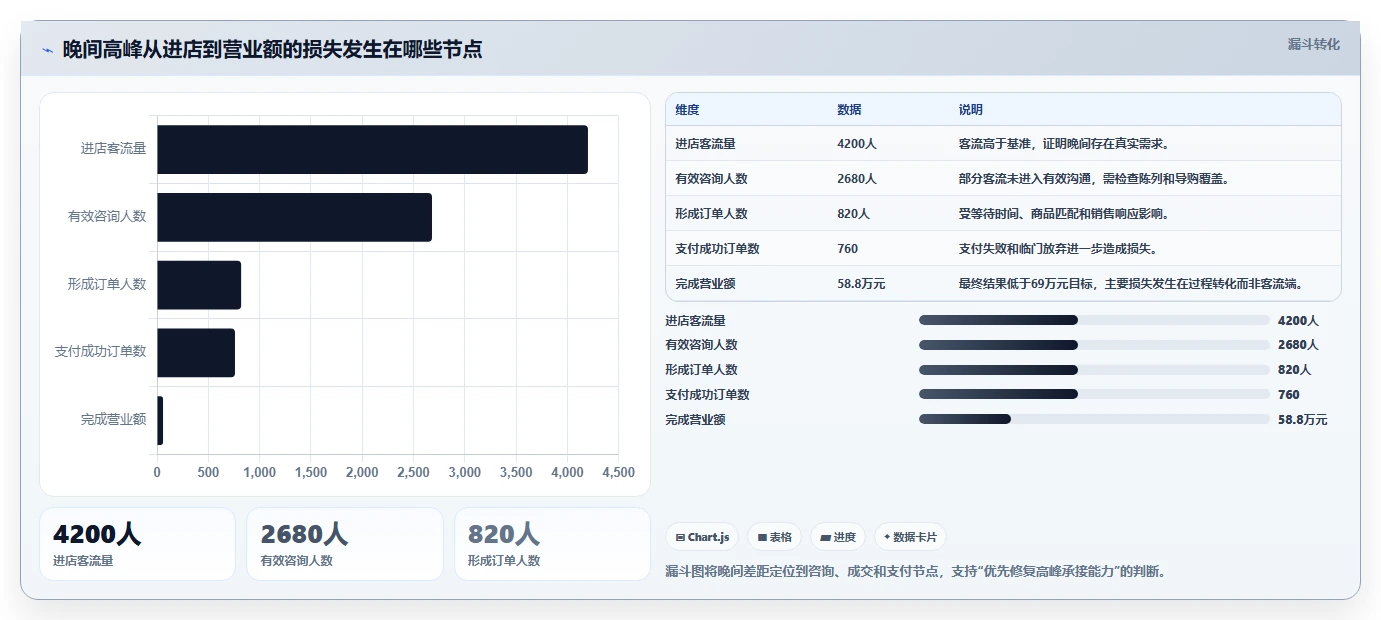Screen dimensions: 1381x620
Task: Click the 进店客流量 chart axis label
Action: (x=113, y=149)
